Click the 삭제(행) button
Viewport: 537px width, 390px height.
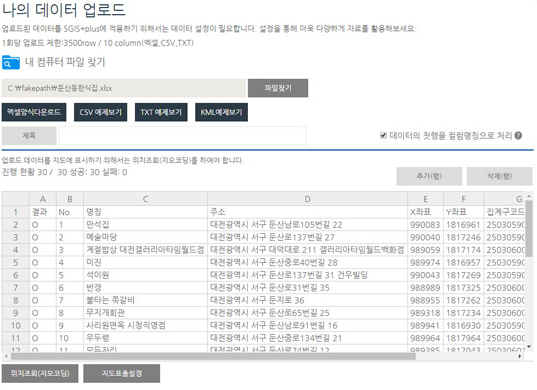[499, 176]
